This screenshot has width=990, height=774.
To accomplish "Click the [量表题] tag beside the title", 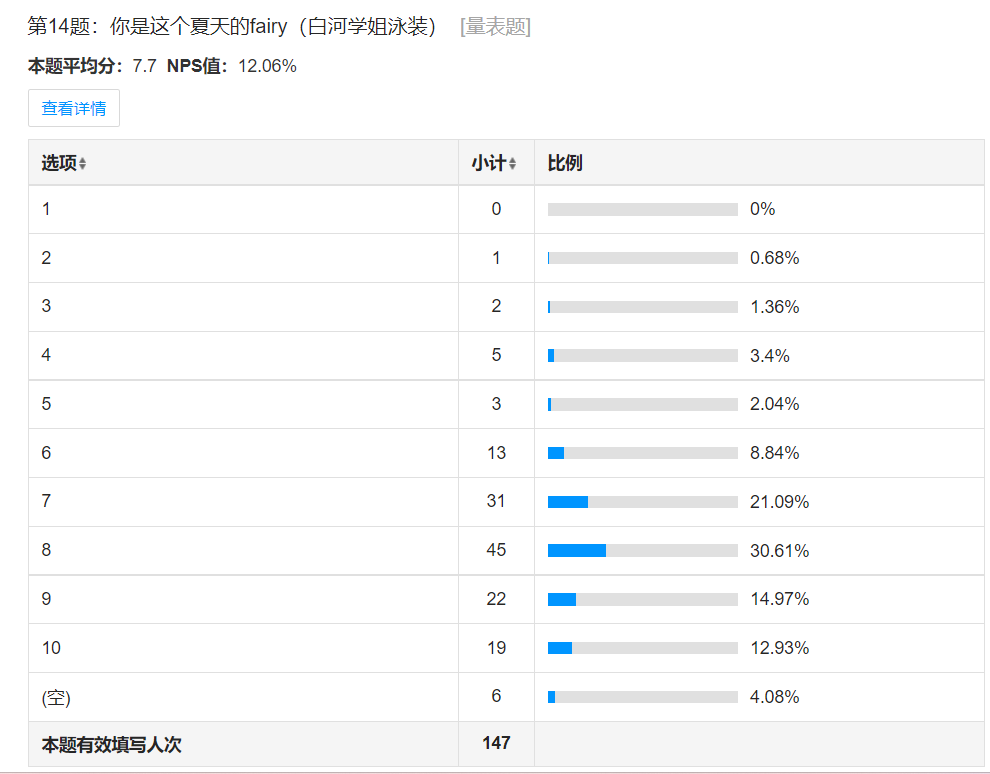I will point(495,27).
